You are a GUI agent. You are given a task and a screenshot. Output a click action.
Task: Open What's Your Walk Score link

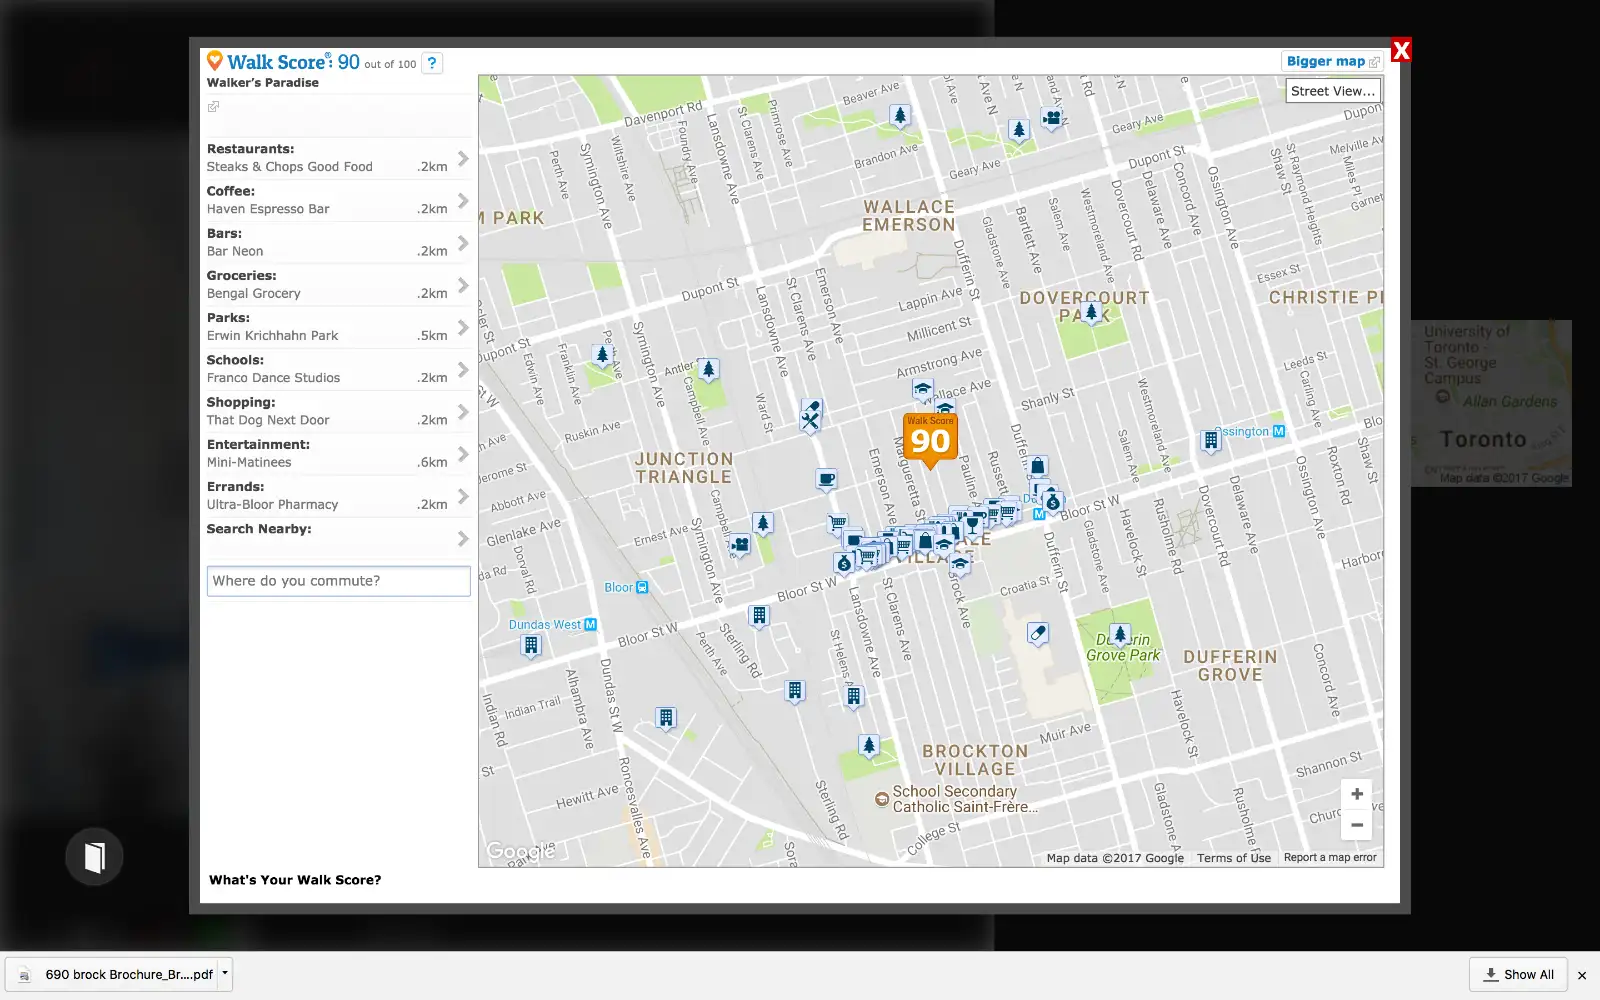point(295,880)
